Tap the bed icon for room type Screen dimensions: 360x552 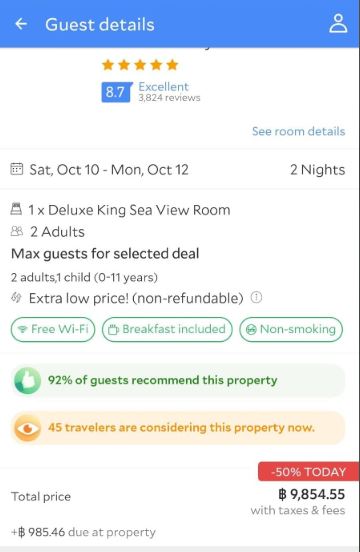16,209
